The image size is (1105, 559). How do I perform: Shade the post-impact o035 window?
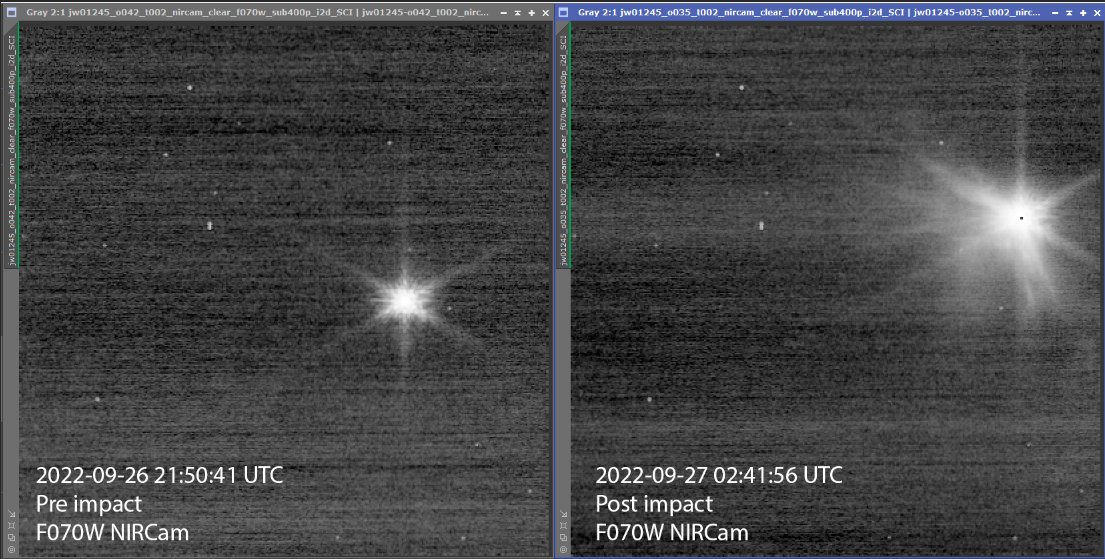pos(1069,13)
